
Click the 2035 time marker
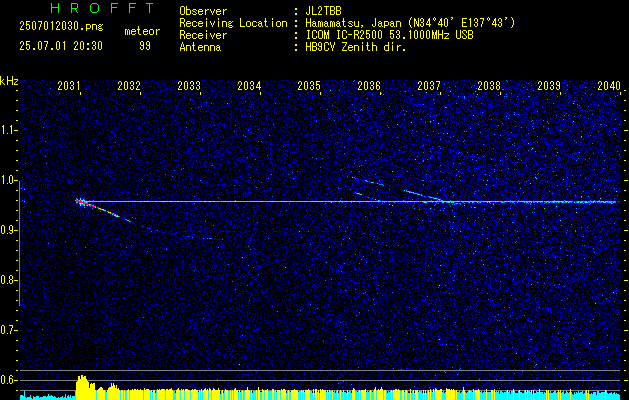point(309,85)
